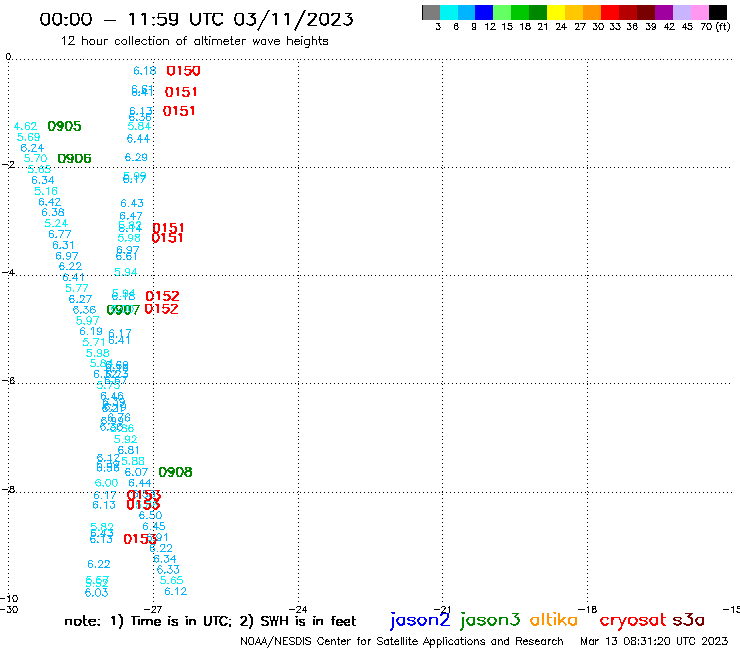Click the green time label '0906'
The width and height of the screenshot is (740, 650).
(74, 159)
